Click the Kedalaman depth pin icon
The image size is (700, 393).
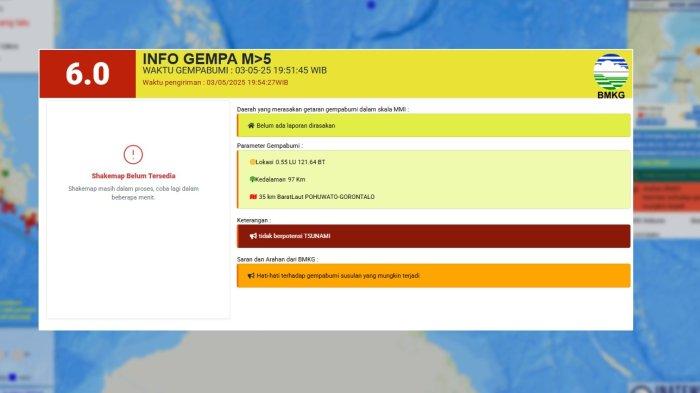(252, 180)
